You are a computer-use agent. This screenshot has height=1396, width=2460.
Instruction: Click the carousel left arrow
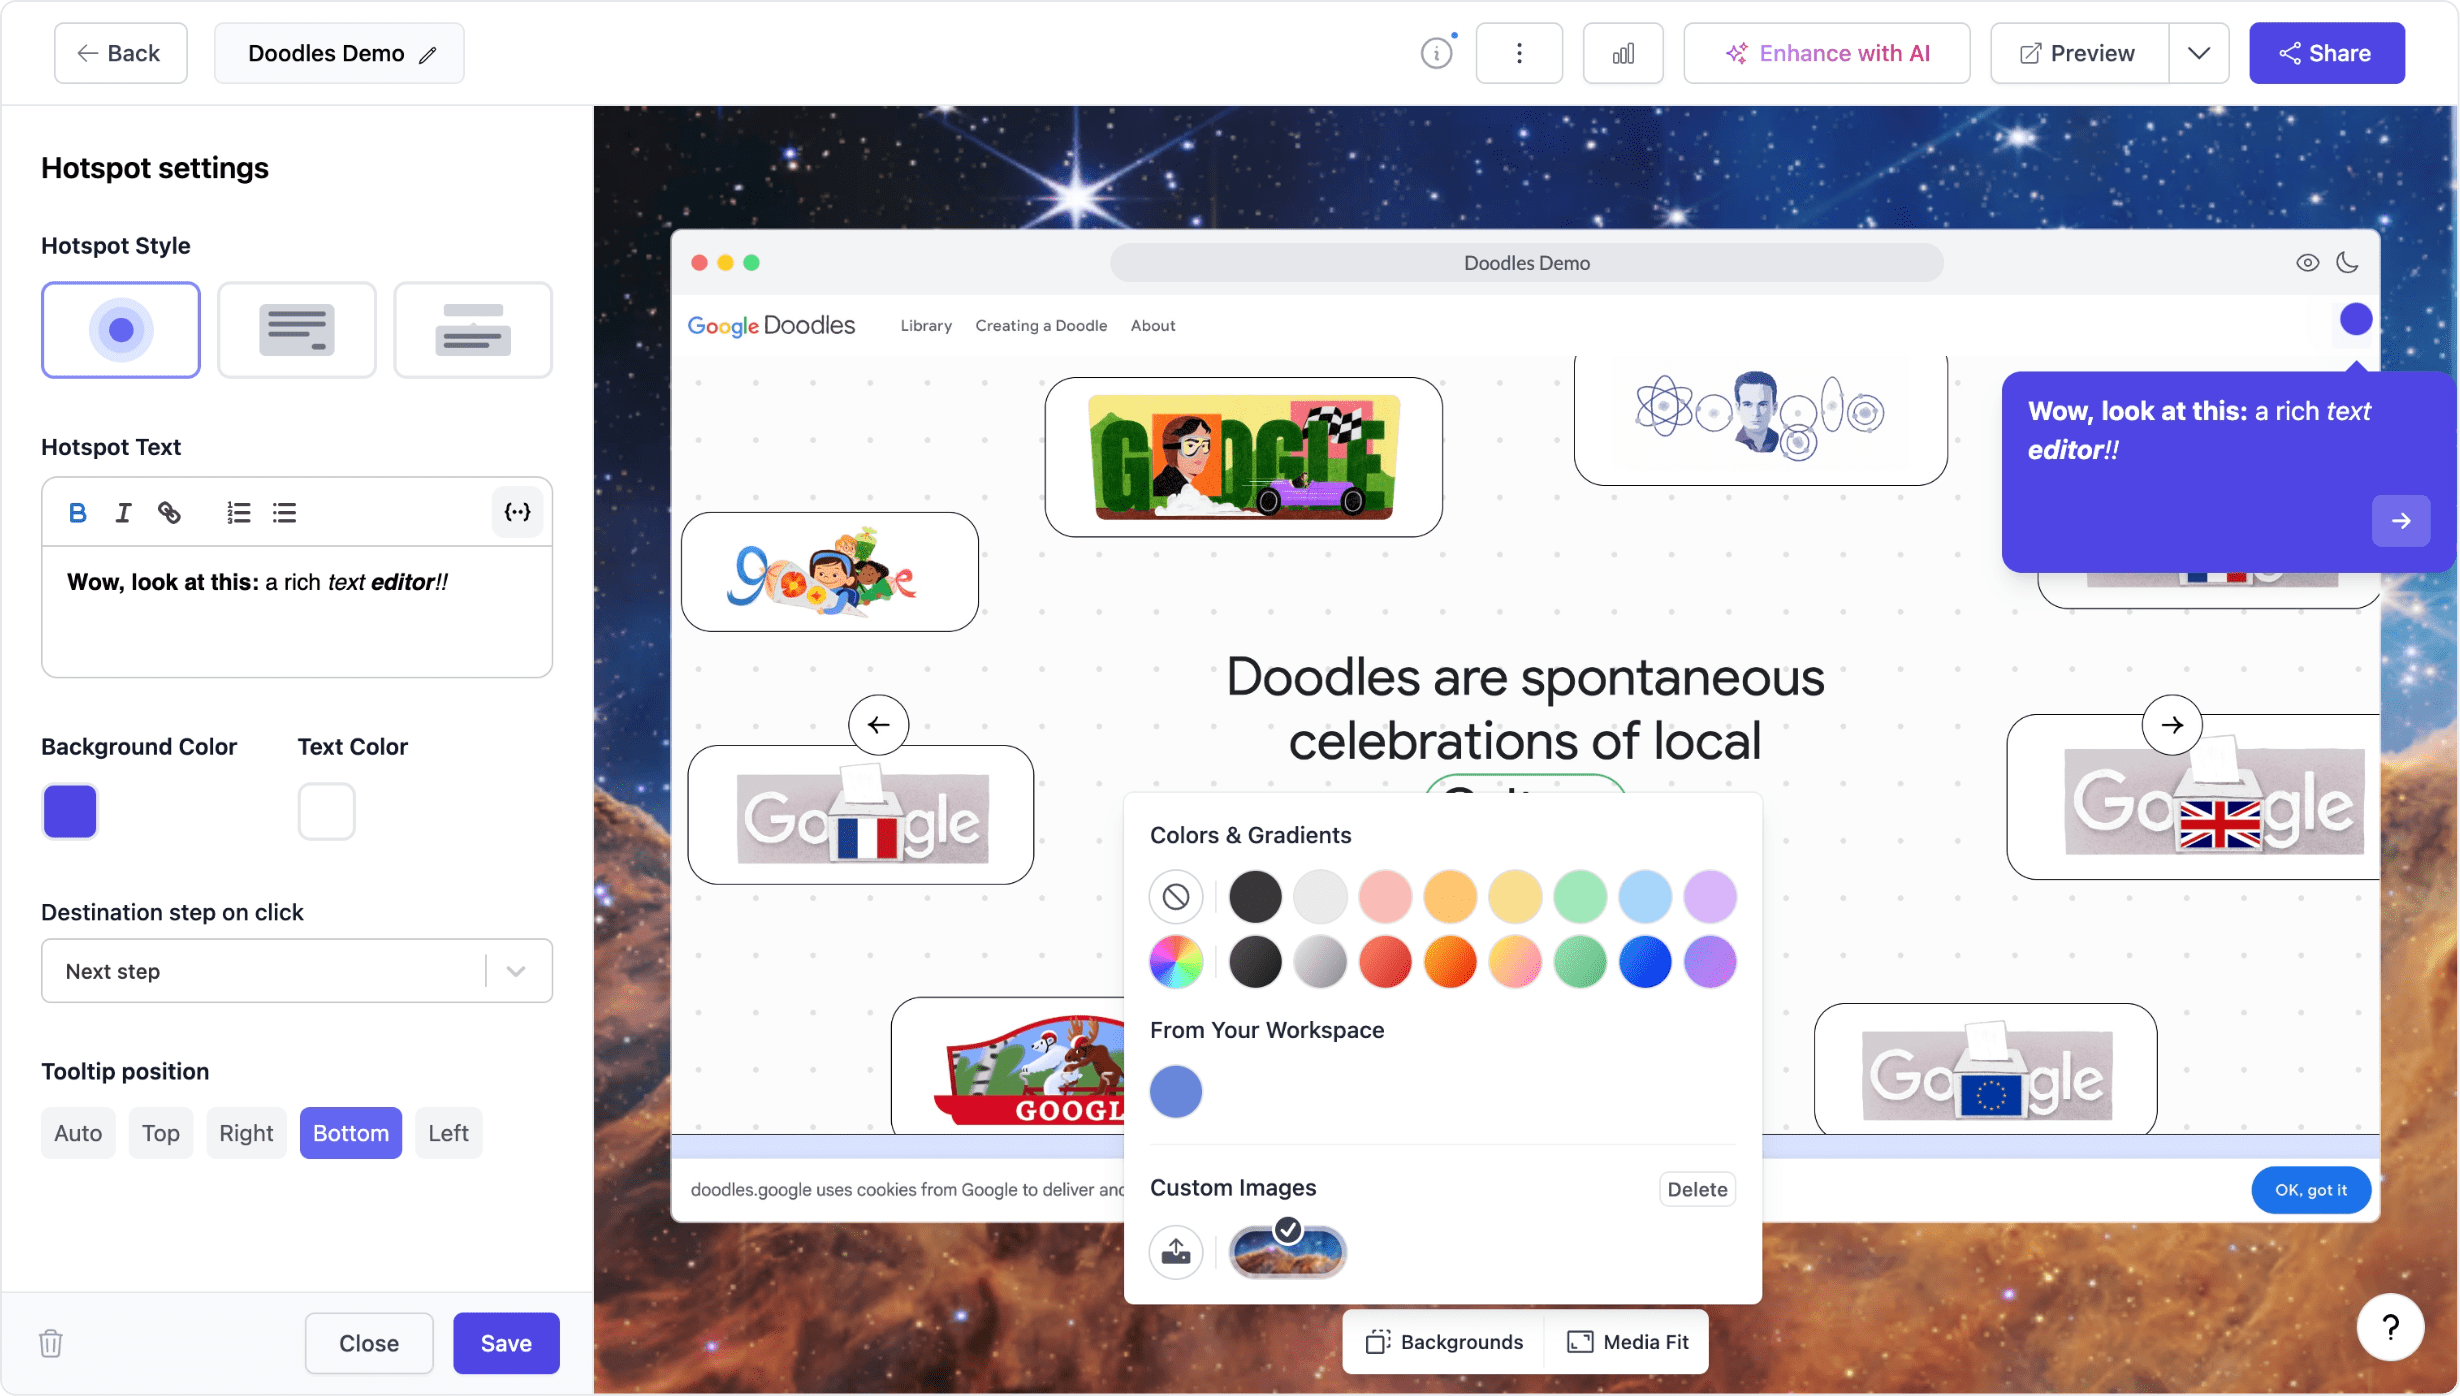(878, 725)
